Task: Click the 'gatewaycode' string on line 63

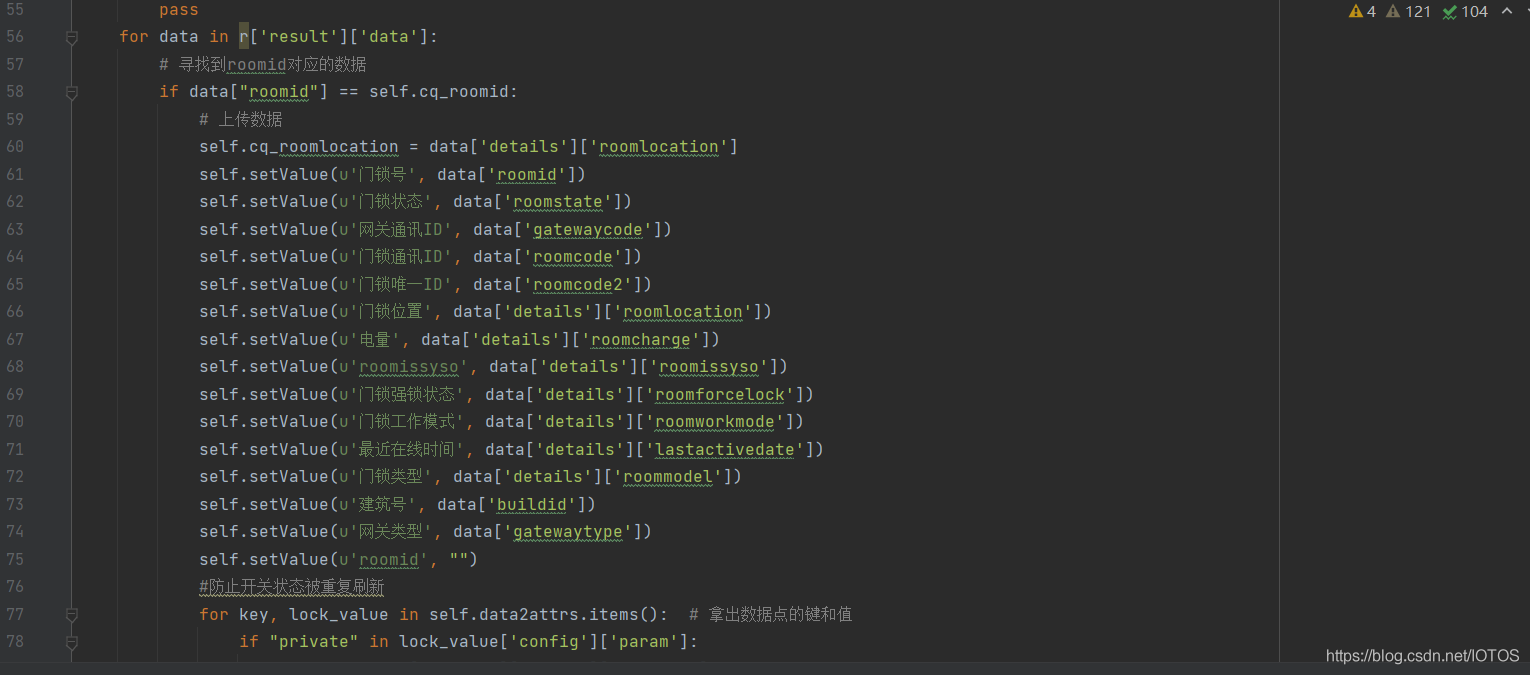Action: pyautogui.click(x=588, y=229)
